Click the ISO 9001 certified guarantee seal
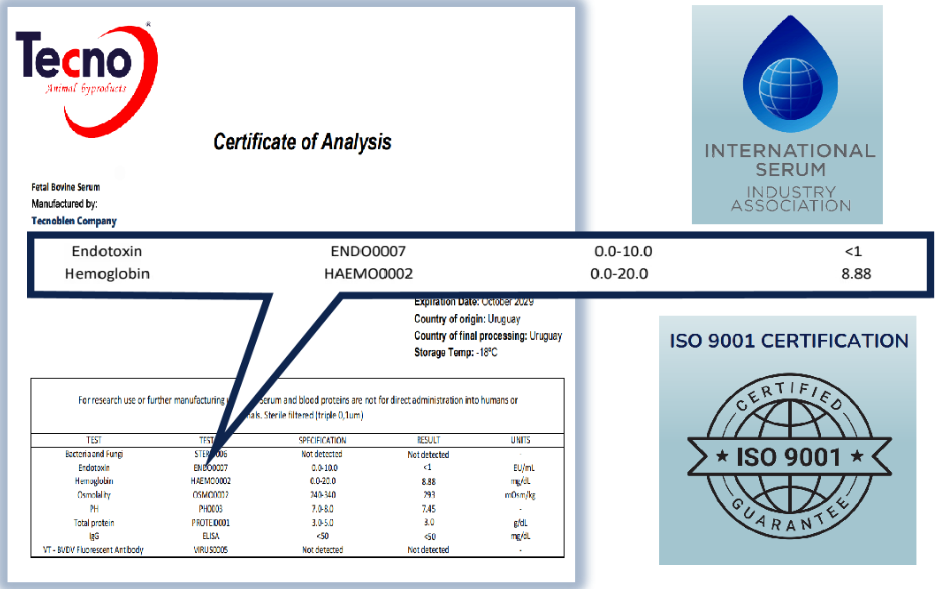Screen dimensions: 939x589 coord(787,457)
